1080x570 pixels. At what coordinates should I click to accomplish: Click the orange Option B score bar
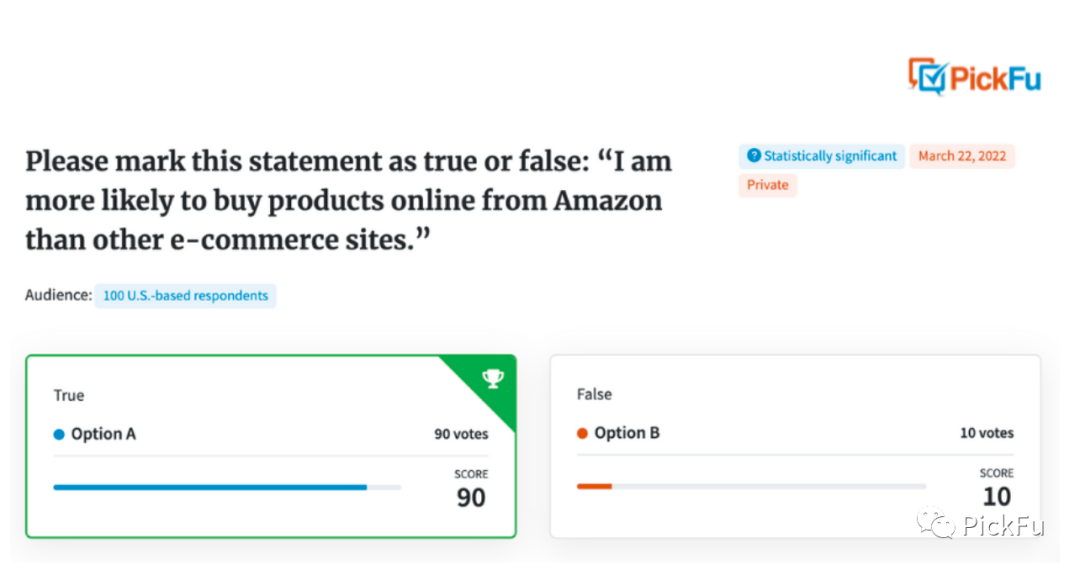click(x=594, y=486)
